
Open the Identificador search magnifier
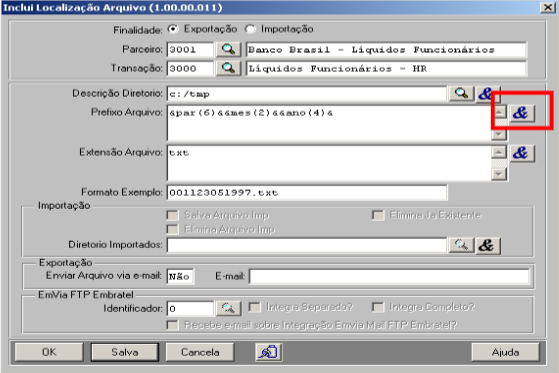coord(228,308)
